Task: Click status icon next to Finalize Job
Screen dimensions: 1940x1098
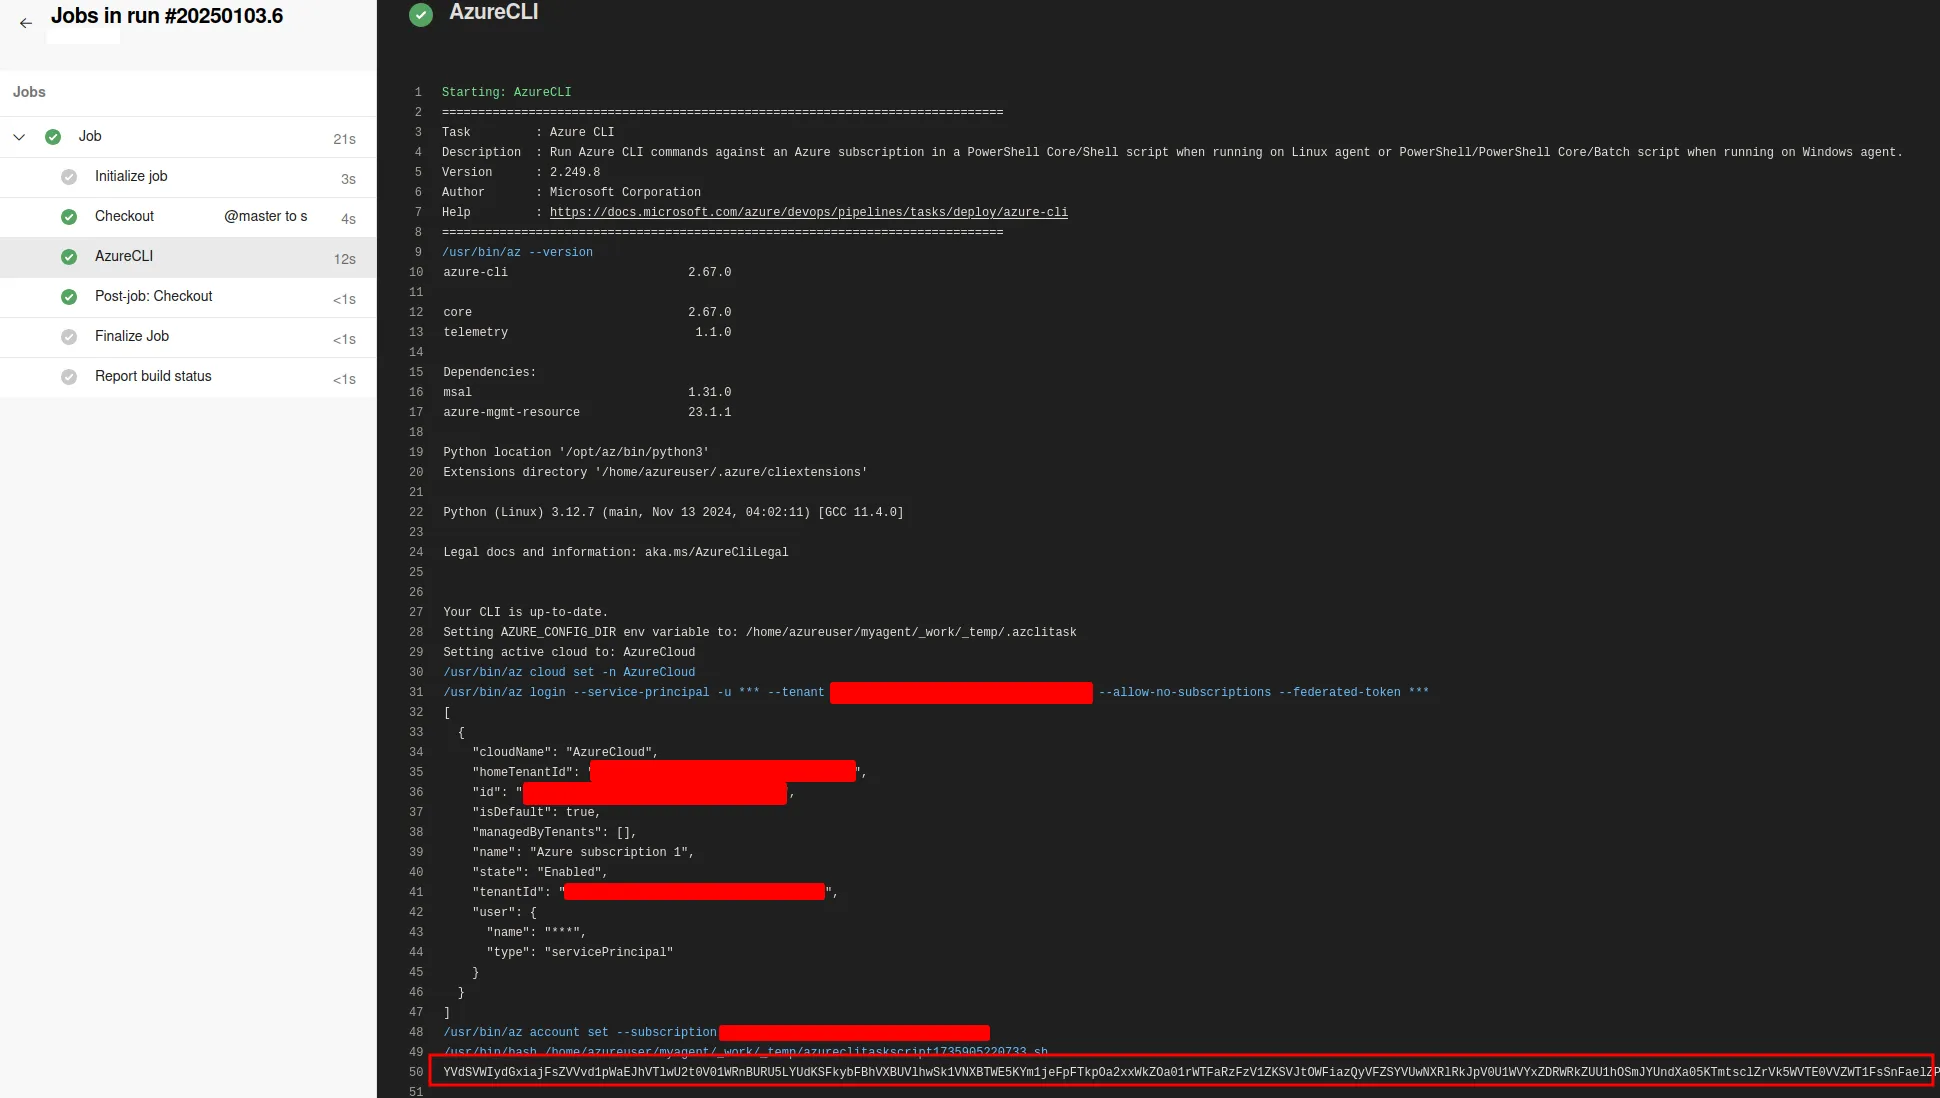Action: pos(69,337)
